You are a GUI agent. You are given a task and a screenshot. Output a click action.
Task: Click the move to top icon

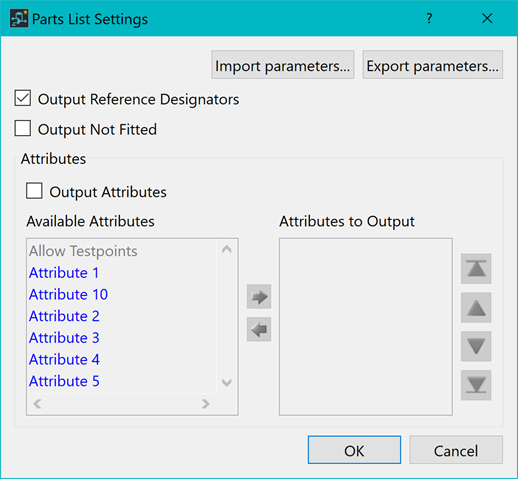coord(476,269)
